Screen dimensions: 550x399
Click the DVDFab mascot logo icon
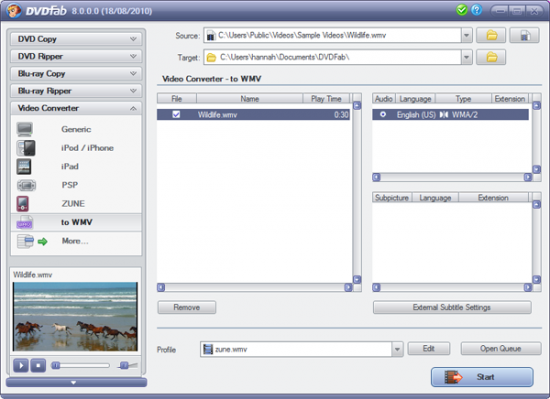(14, 10)
